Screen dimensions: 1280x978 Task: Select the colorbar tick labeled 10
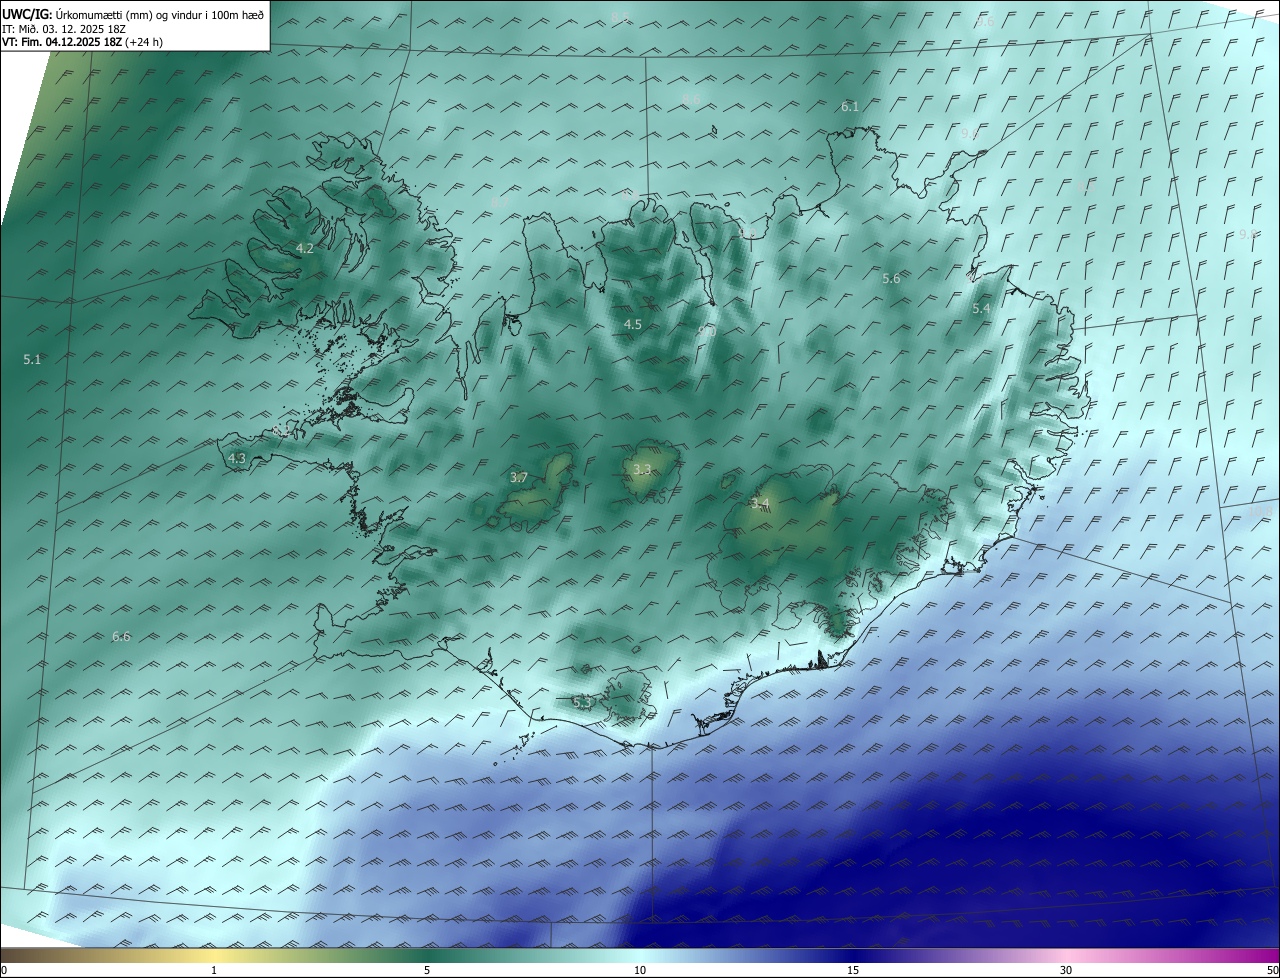tap(640, 970)
